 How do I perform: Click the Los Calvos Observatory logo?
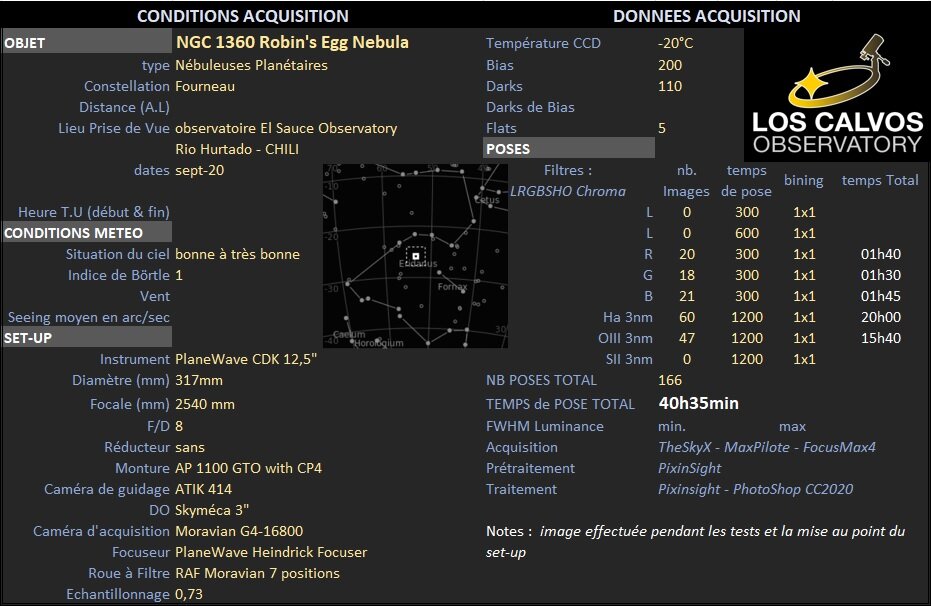click(837, 95)
